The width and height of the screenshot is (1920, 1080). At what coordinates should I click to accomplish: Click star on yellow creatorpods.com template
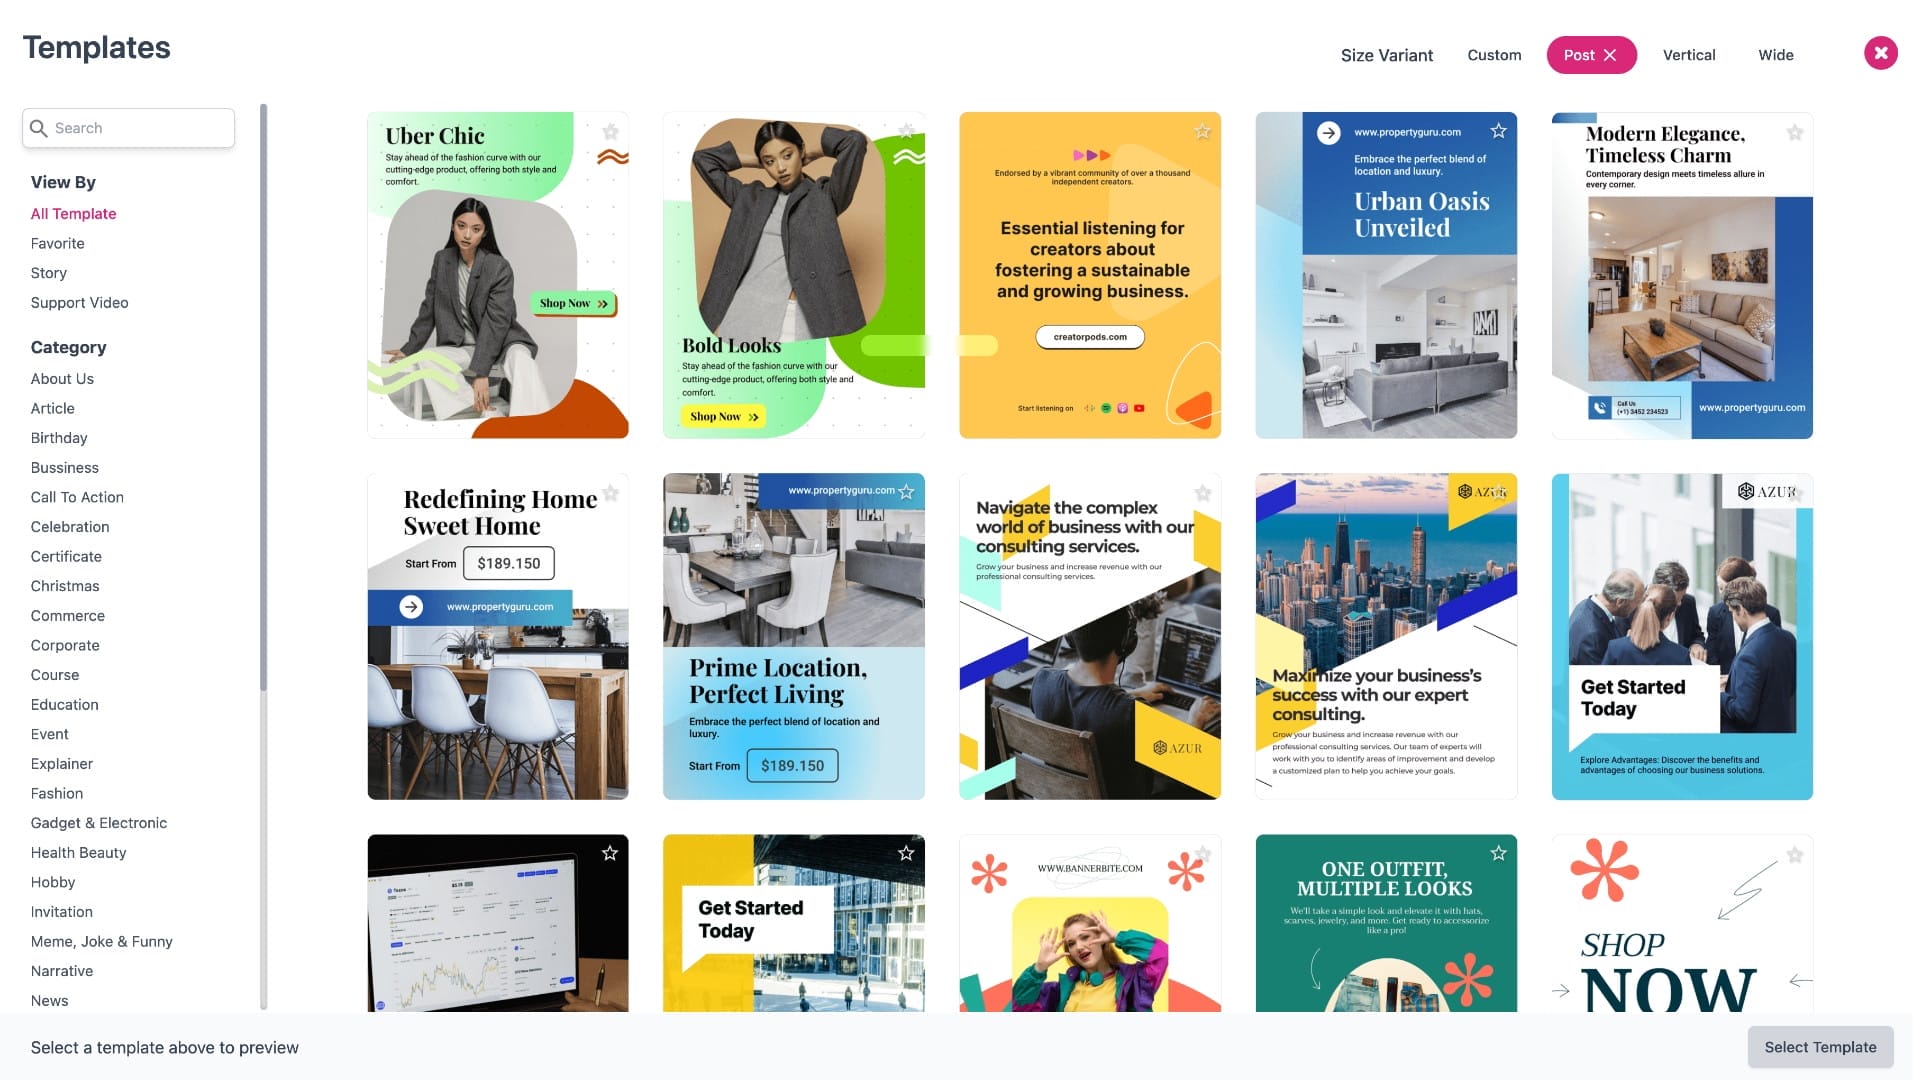click(1202, 132)
